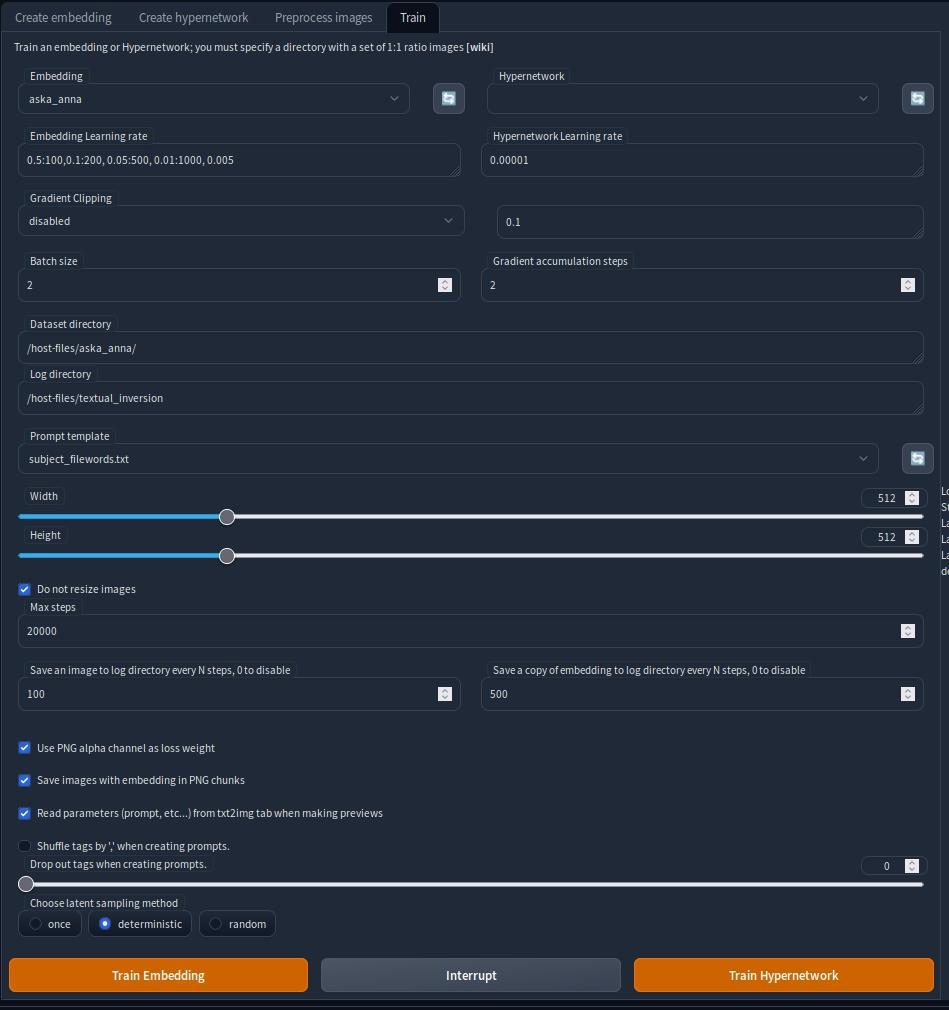Refresh the Prompt template list
The height and width of the screenshot is (1010, 949).
[x=917, y=459]
